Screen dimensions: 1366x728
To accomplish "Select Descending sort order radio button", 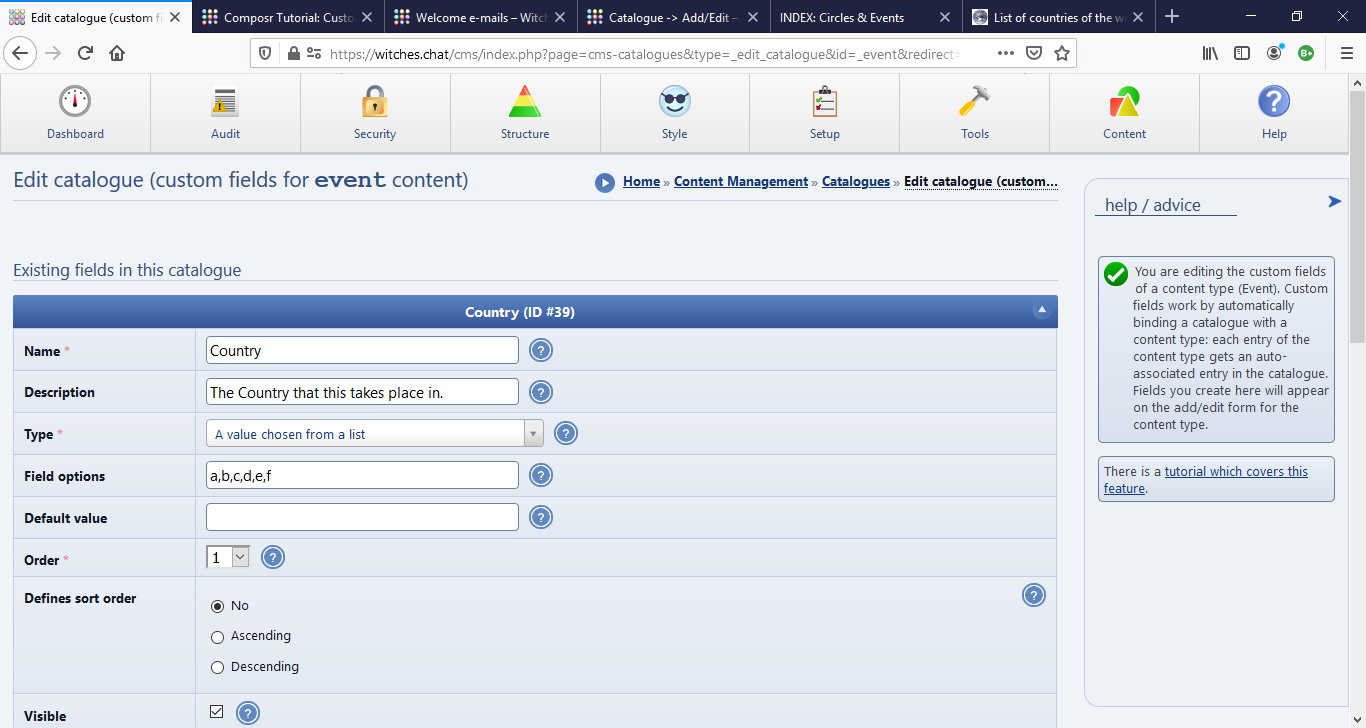I will click(218, 667).
